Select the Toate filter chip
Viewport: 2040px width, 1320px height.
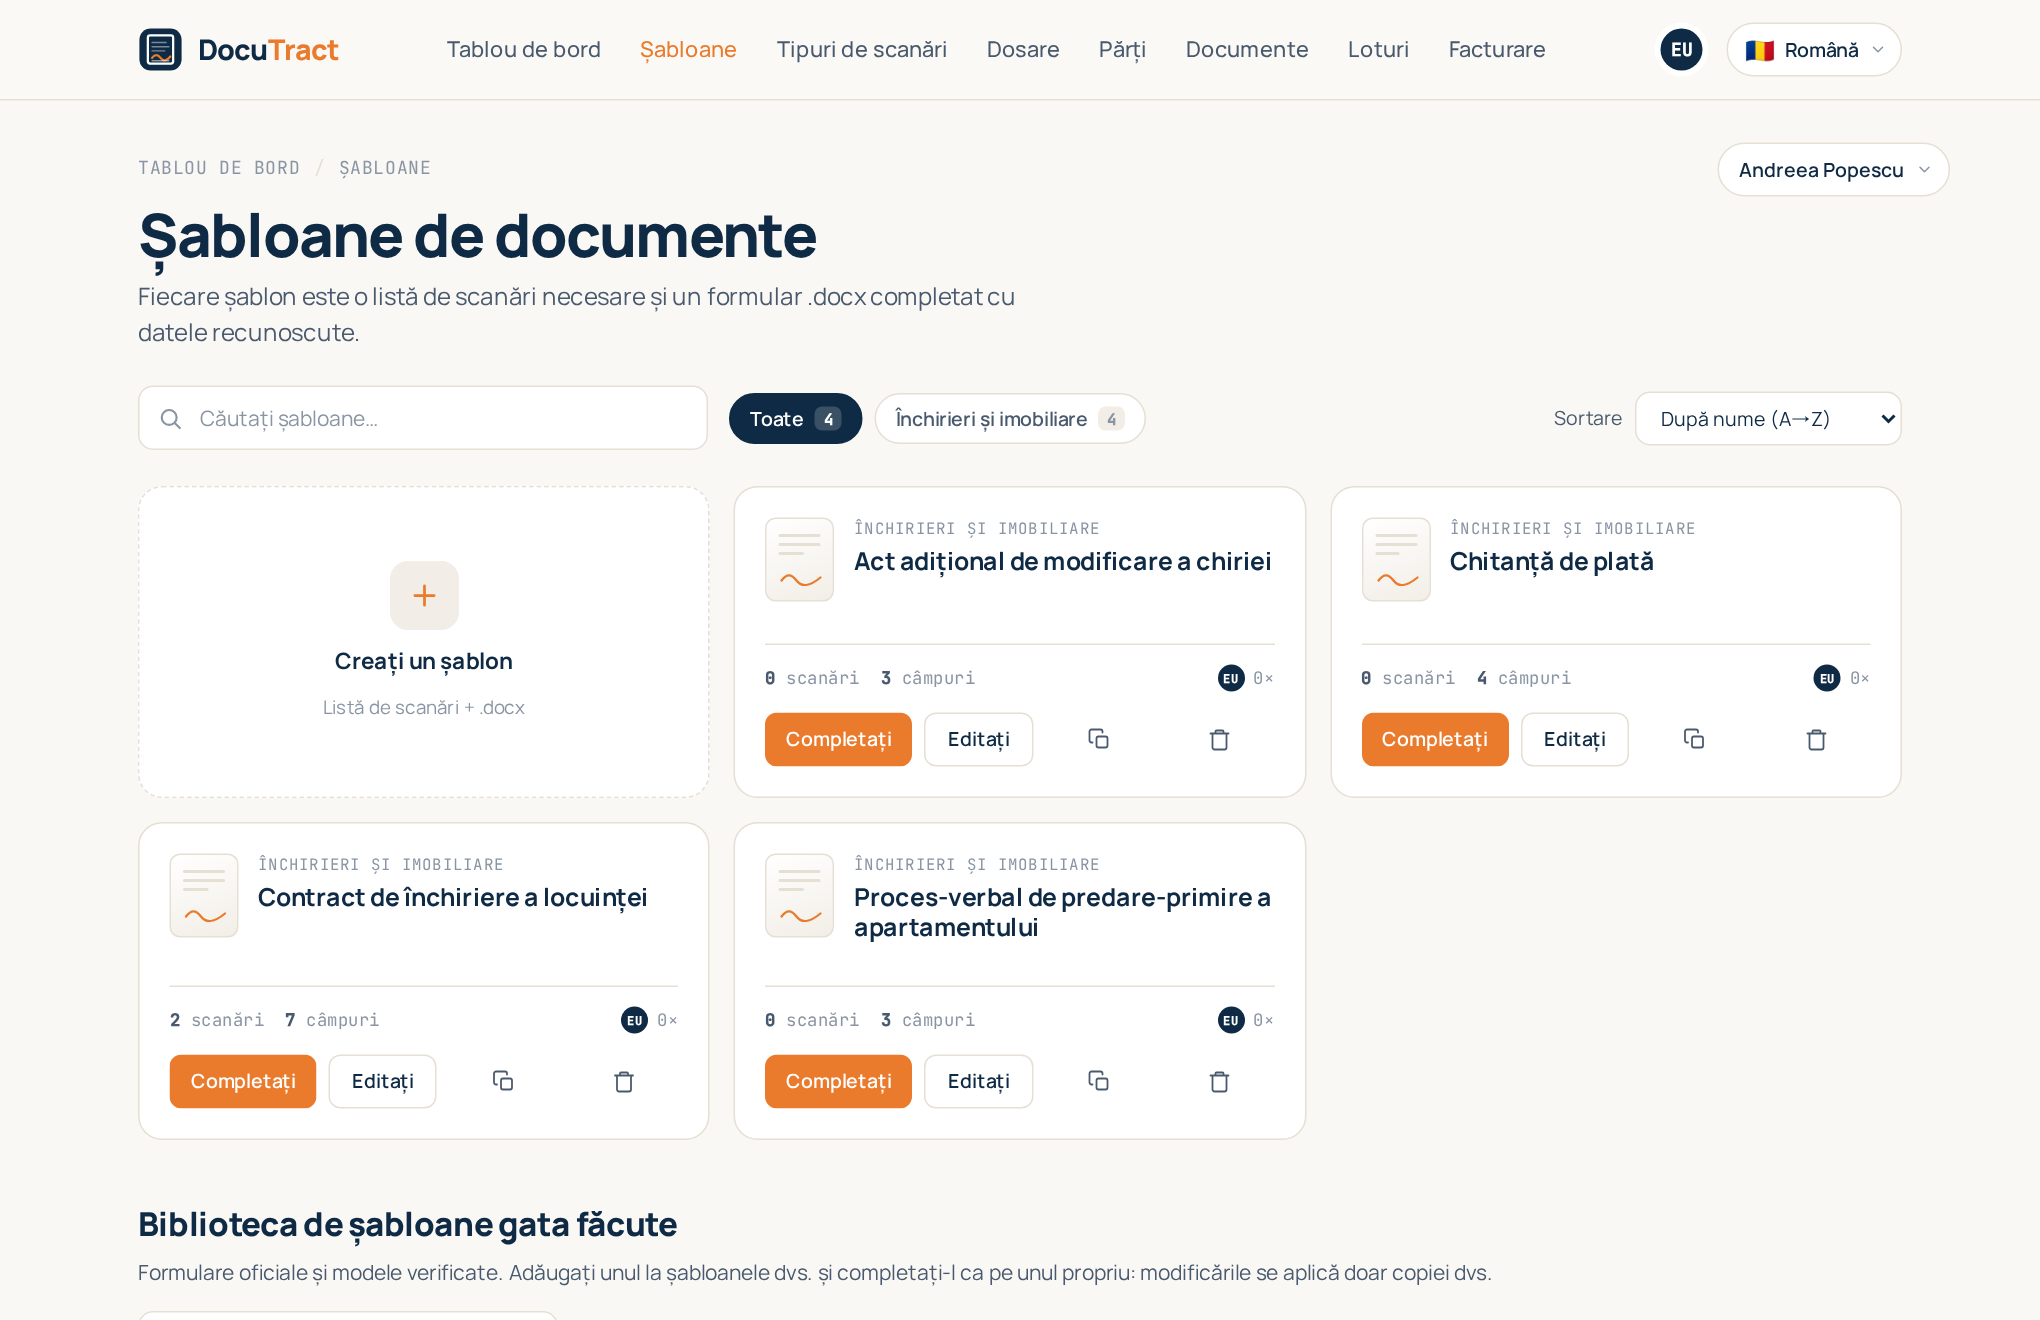coord(795,418)
